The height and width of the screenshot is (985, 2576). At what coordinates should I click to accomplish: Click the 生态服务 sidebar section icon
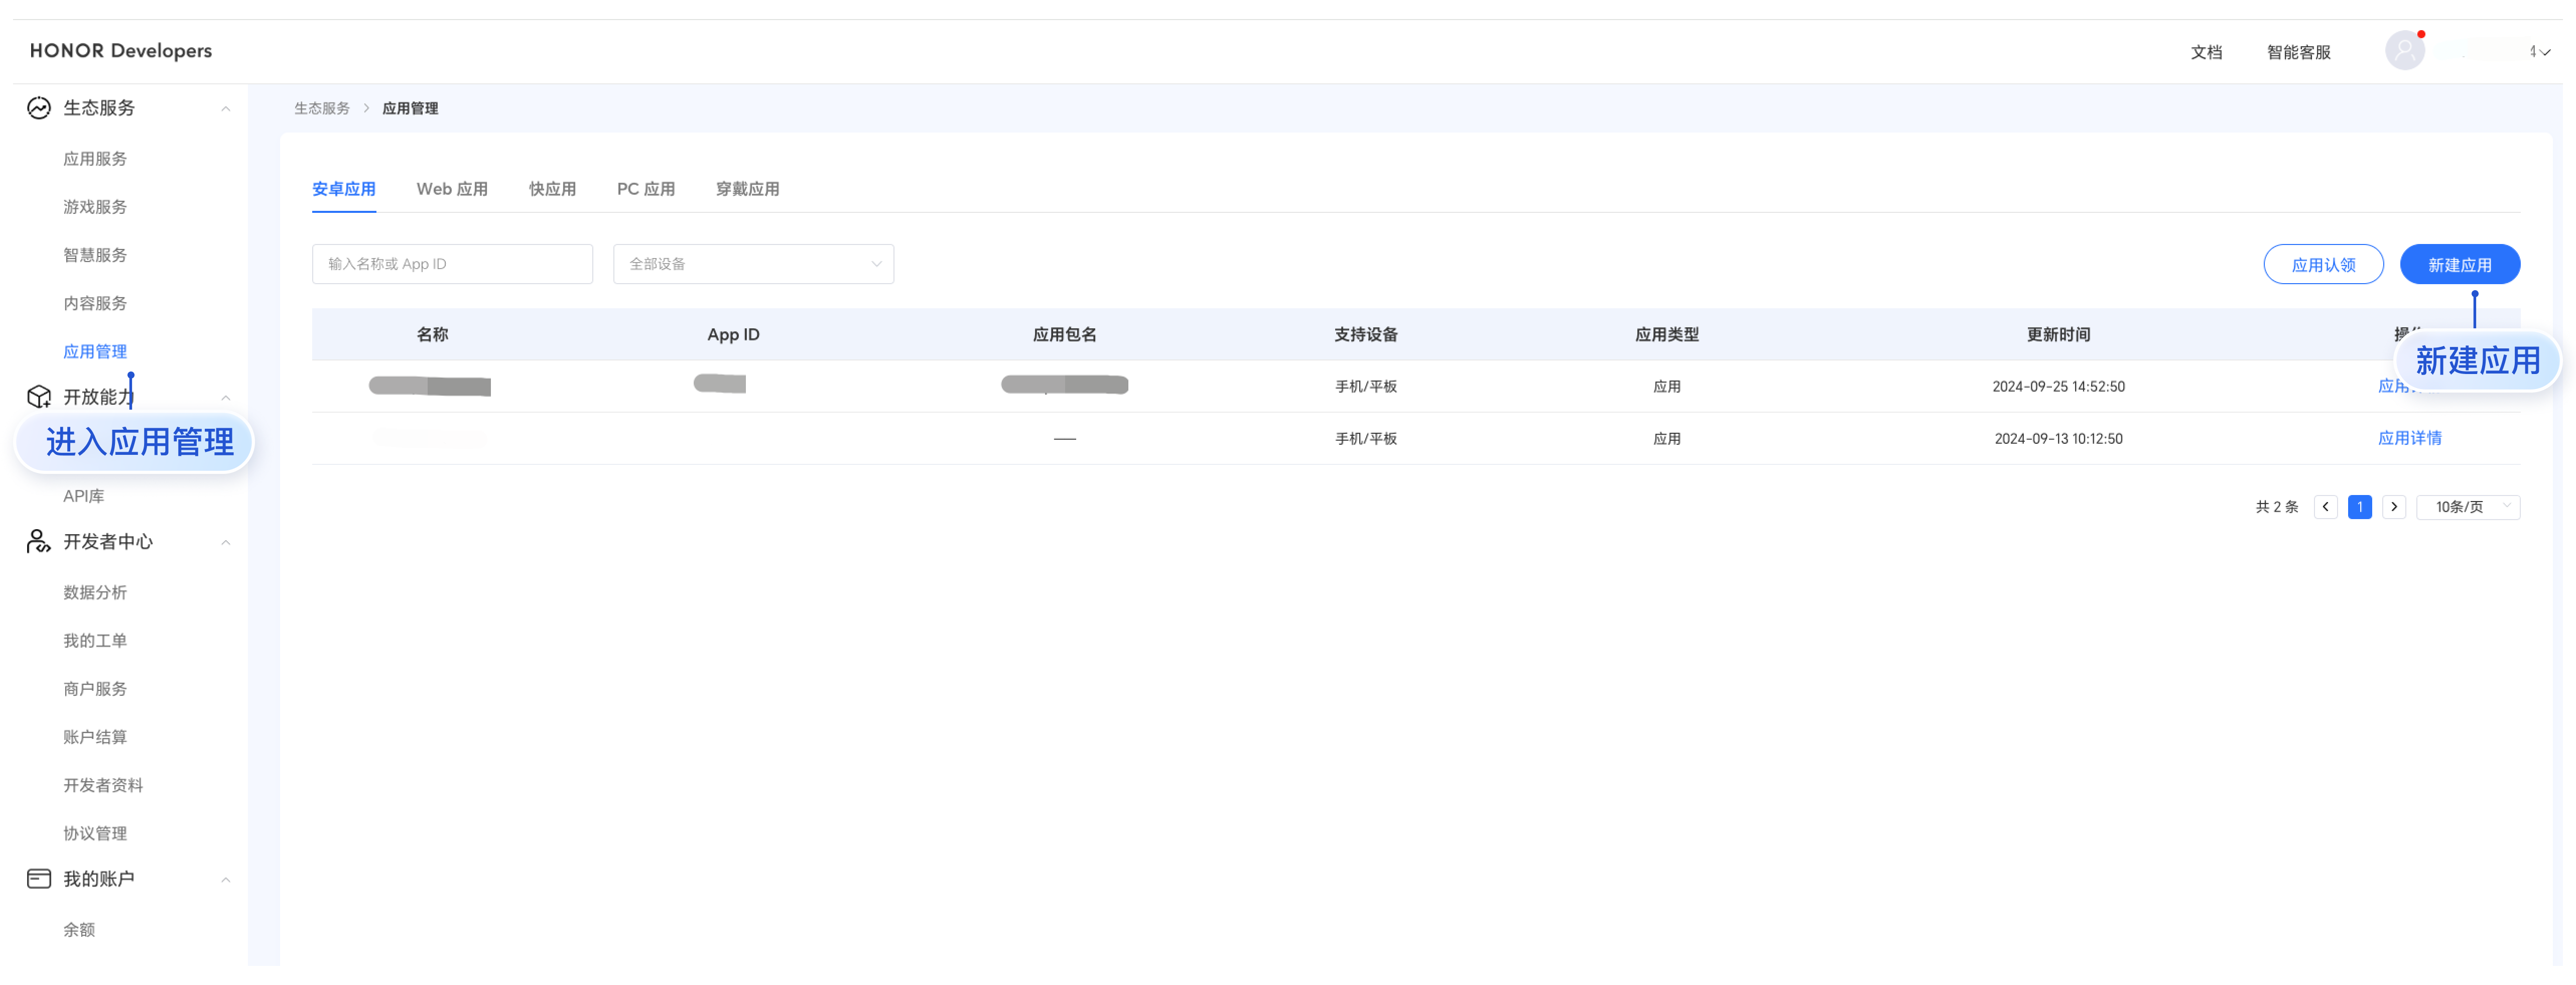click(x=39, y=108)
